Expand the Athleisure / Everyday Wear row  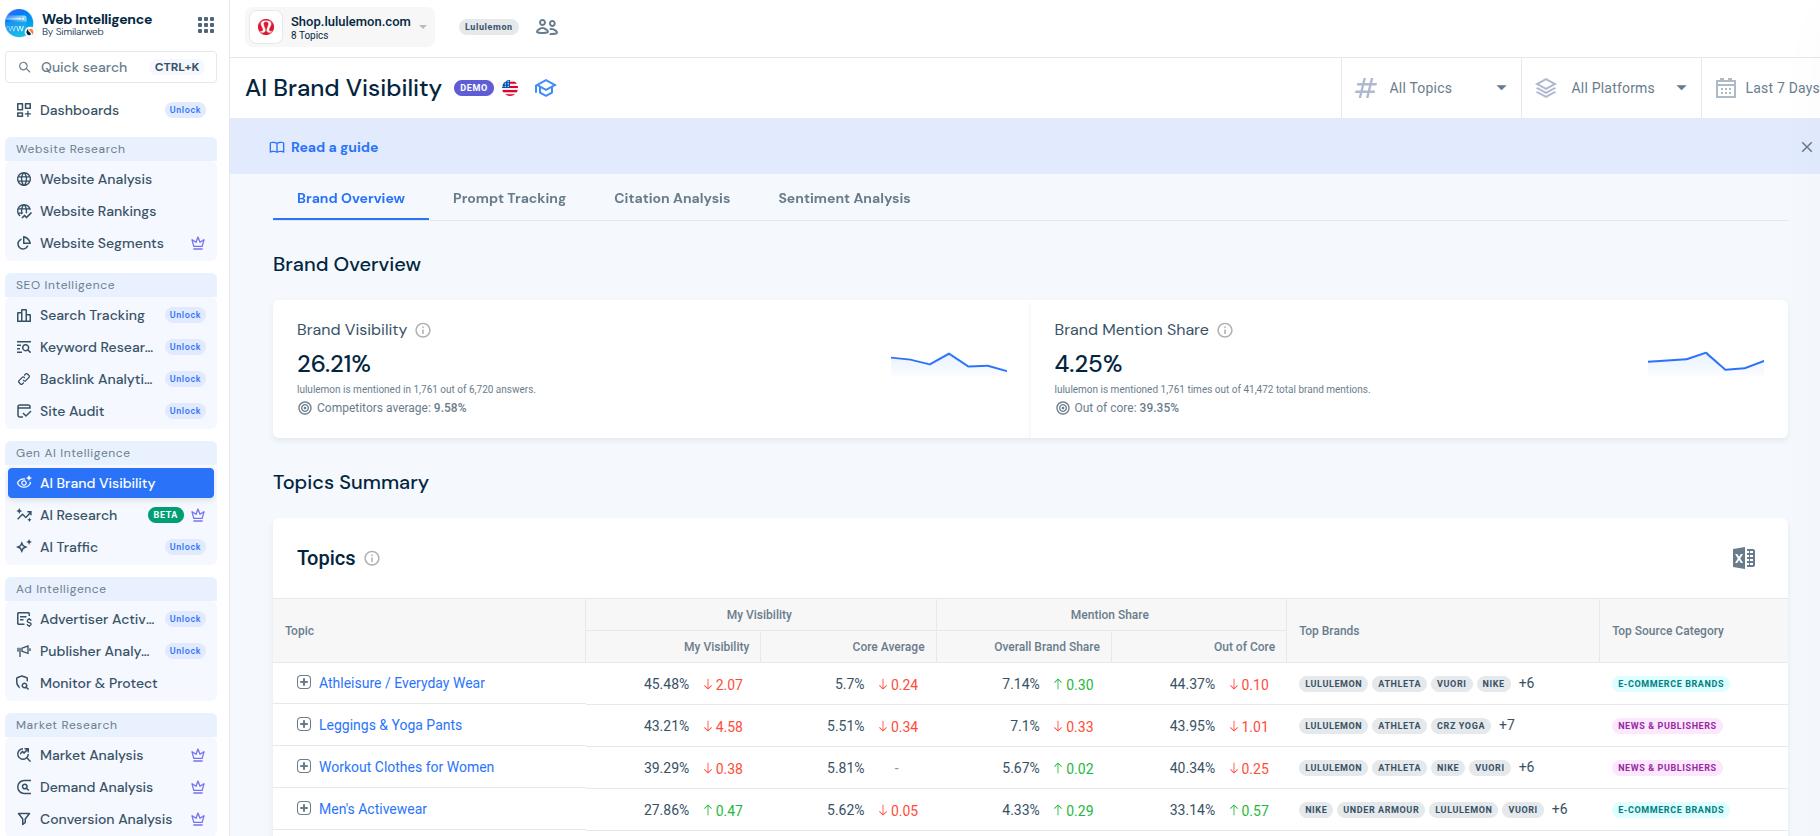click(x=304, y=682)
